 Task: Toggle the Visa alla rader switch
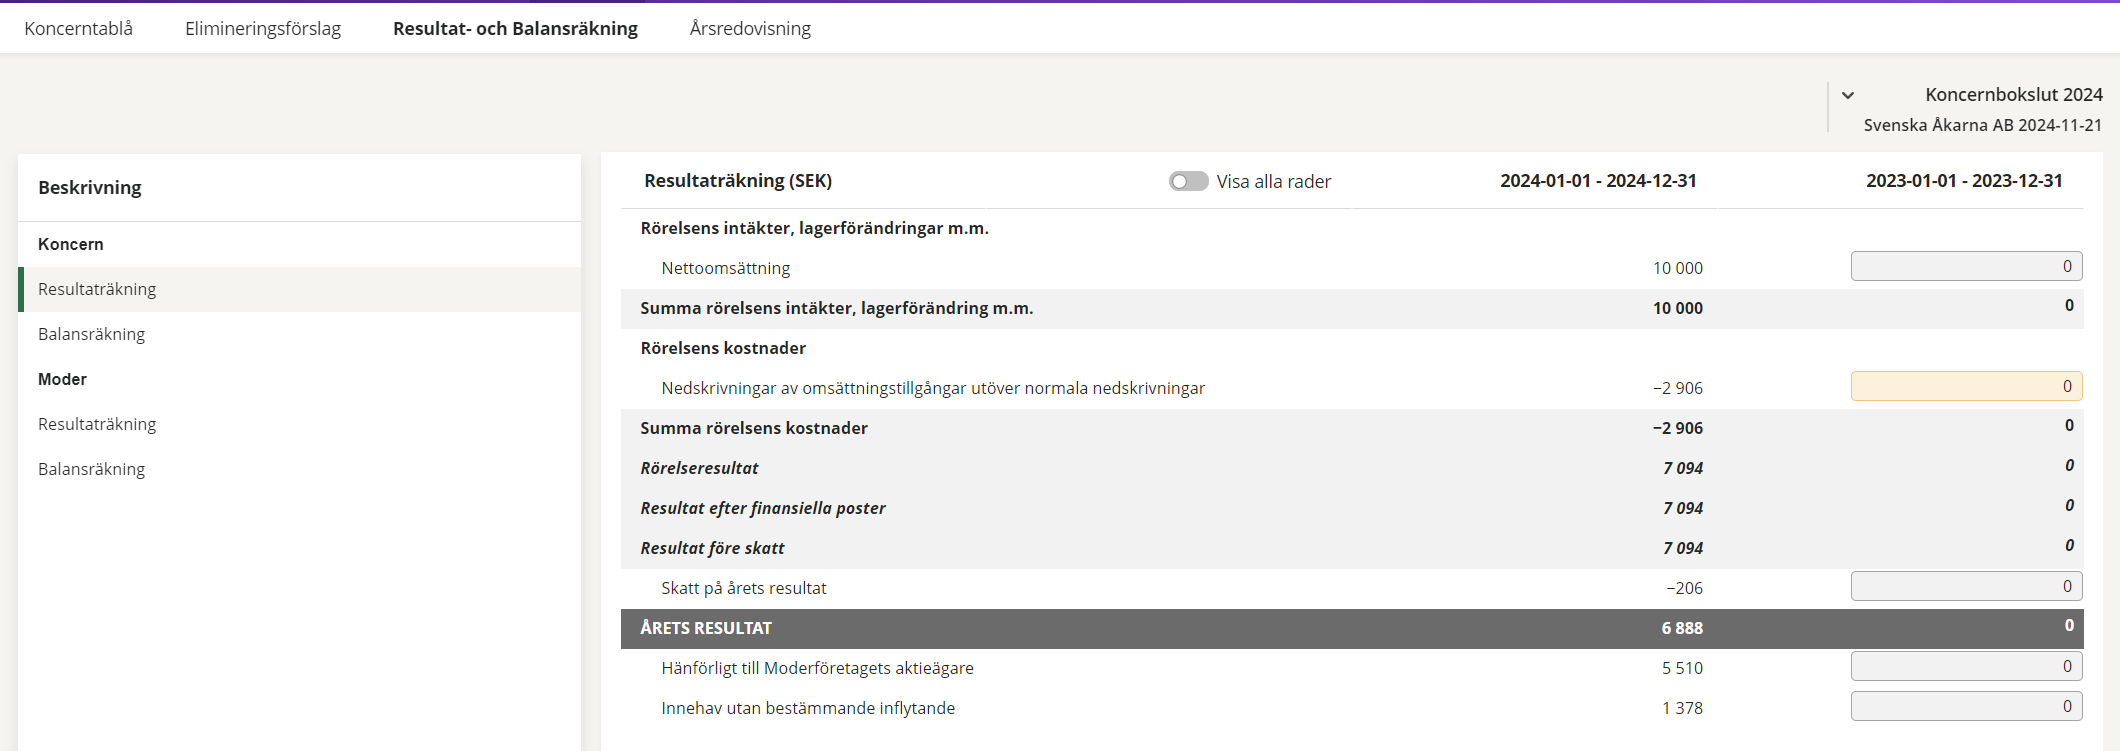(1188, 181)
